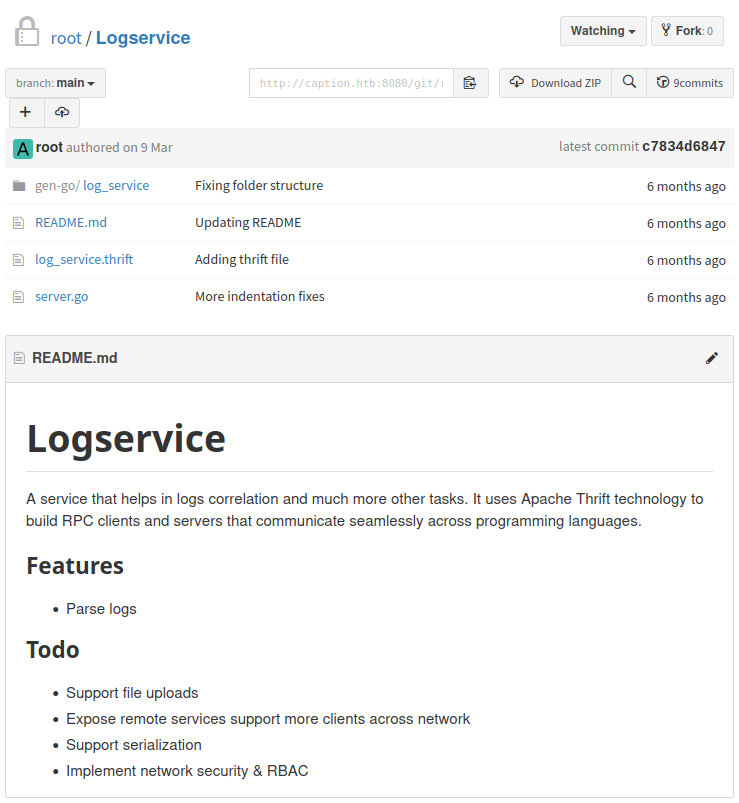Viewport: 739px width, 803px height.
Task: Click the pencil edit README icon
Action: [x=712, y=358]
